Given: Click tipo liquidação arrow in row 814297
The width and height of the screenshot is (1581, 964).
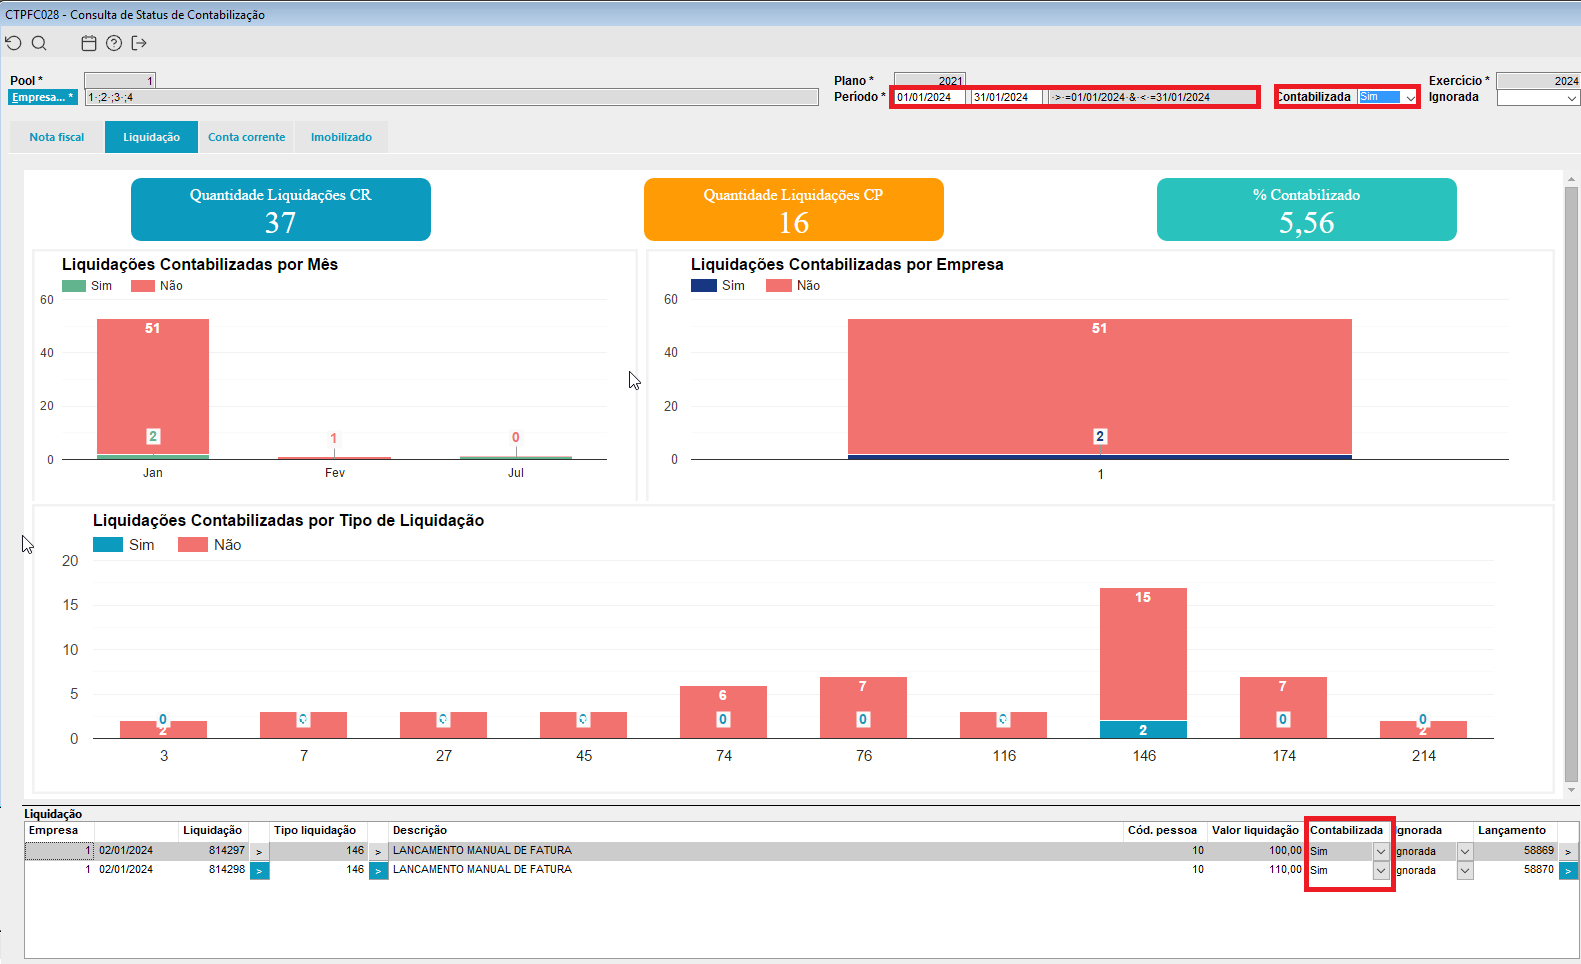Looking at the screenshot, I should pos(378,852).
